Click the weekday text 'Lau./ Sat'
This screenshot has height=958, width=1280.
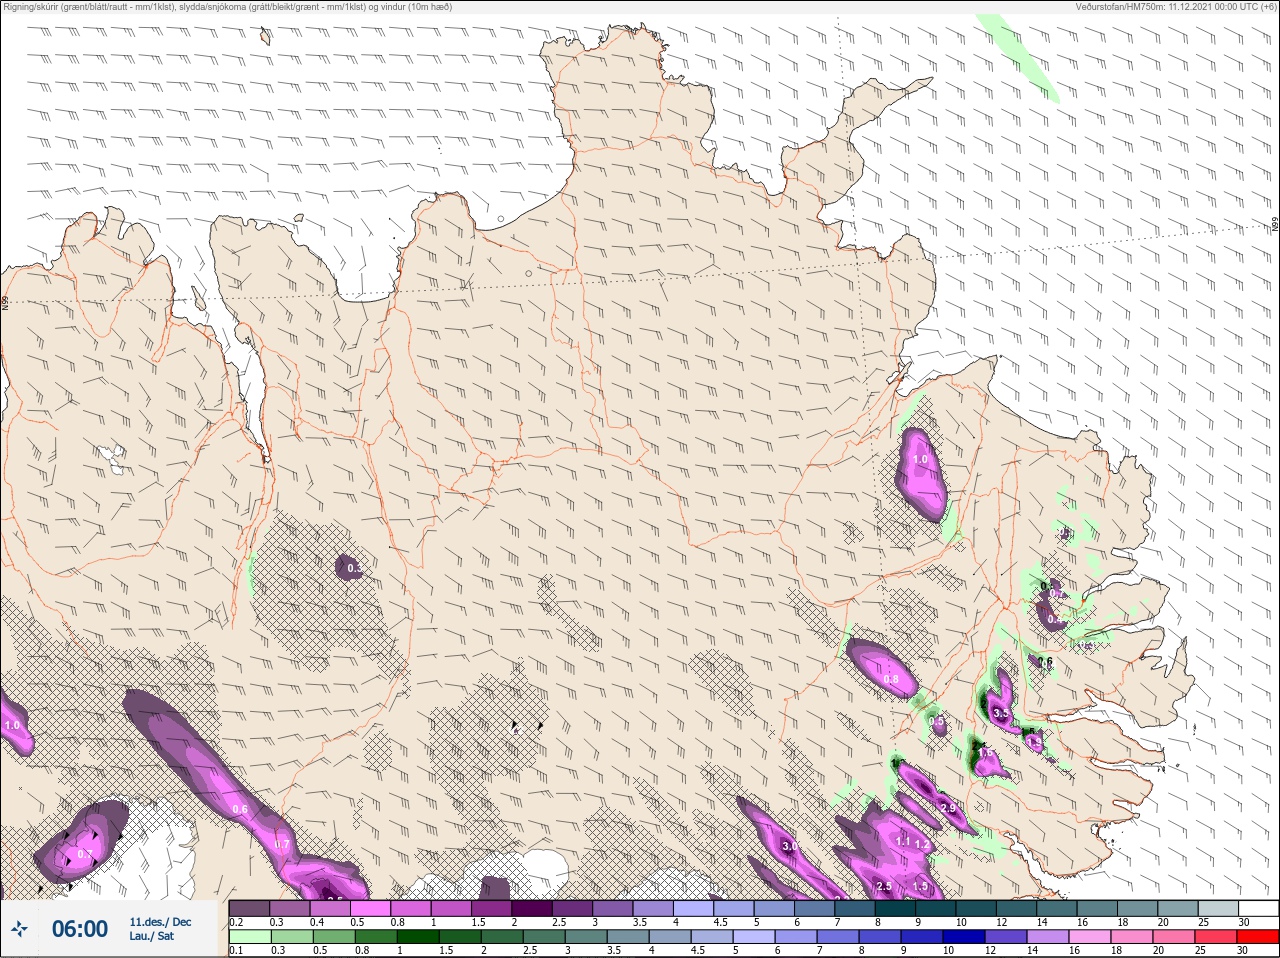click(151, 937)
